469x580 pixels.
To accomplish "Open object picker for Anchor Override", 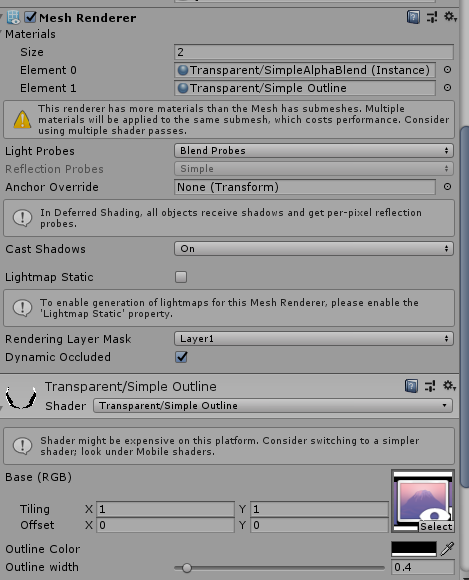I will click(448, 187).
